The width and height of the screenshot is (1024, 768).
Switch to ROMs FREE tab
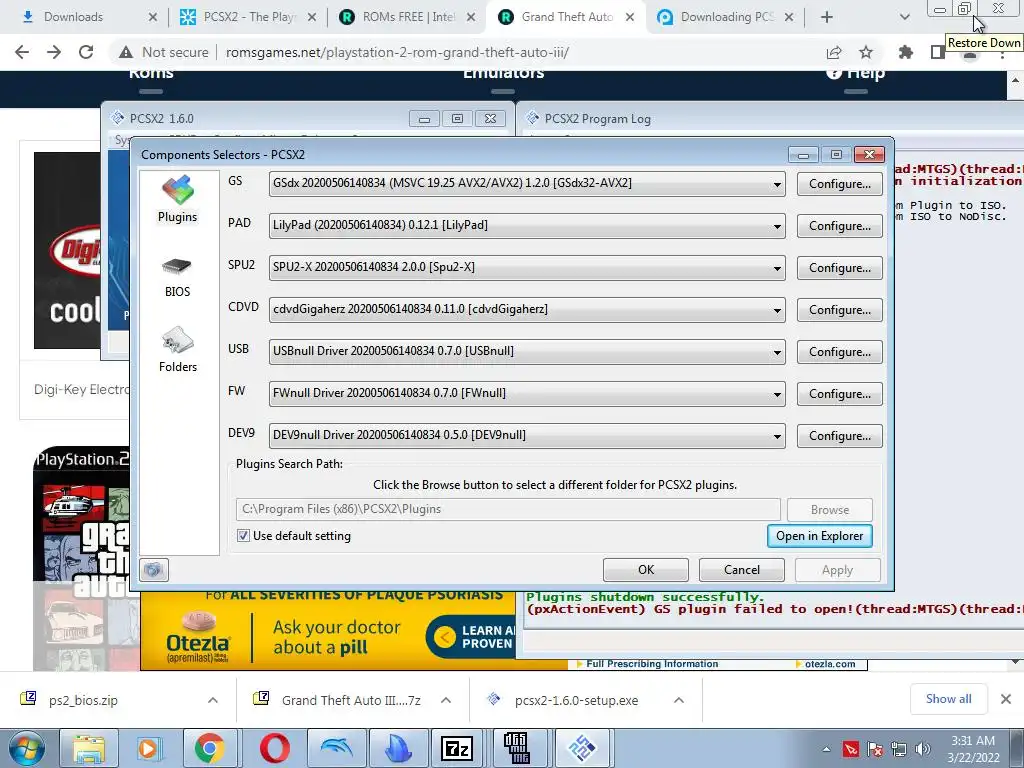pos(406,17)
